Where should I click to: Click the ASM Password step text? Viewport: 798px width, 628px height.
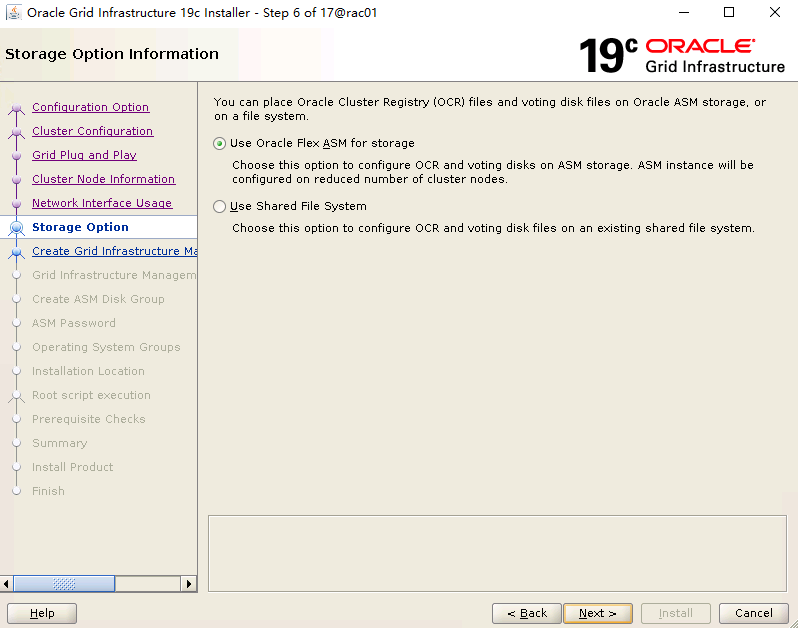pos(74,323)
